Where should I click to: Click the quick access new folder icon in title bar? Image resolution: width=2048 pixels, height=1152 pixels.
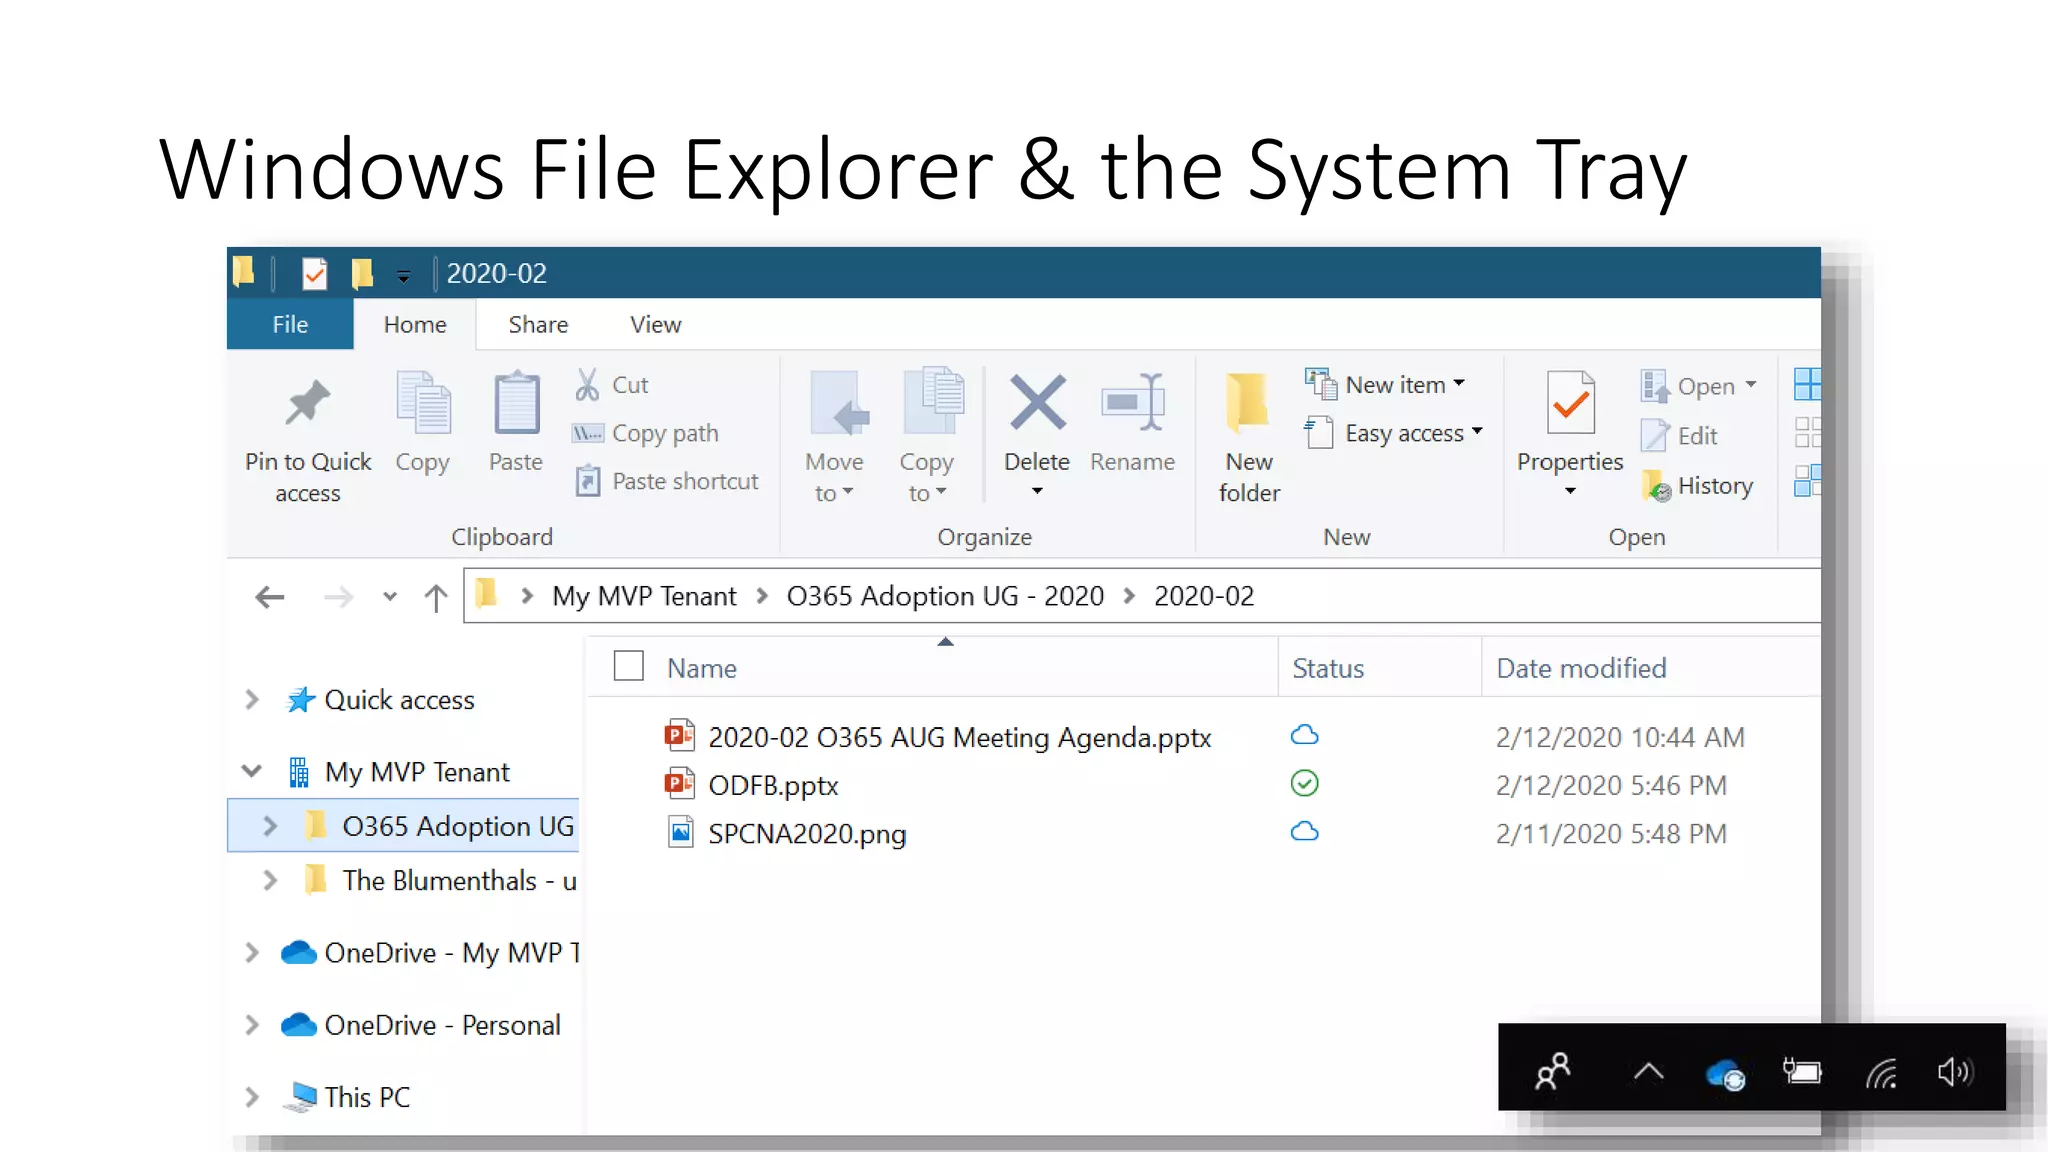coord(362,273)
